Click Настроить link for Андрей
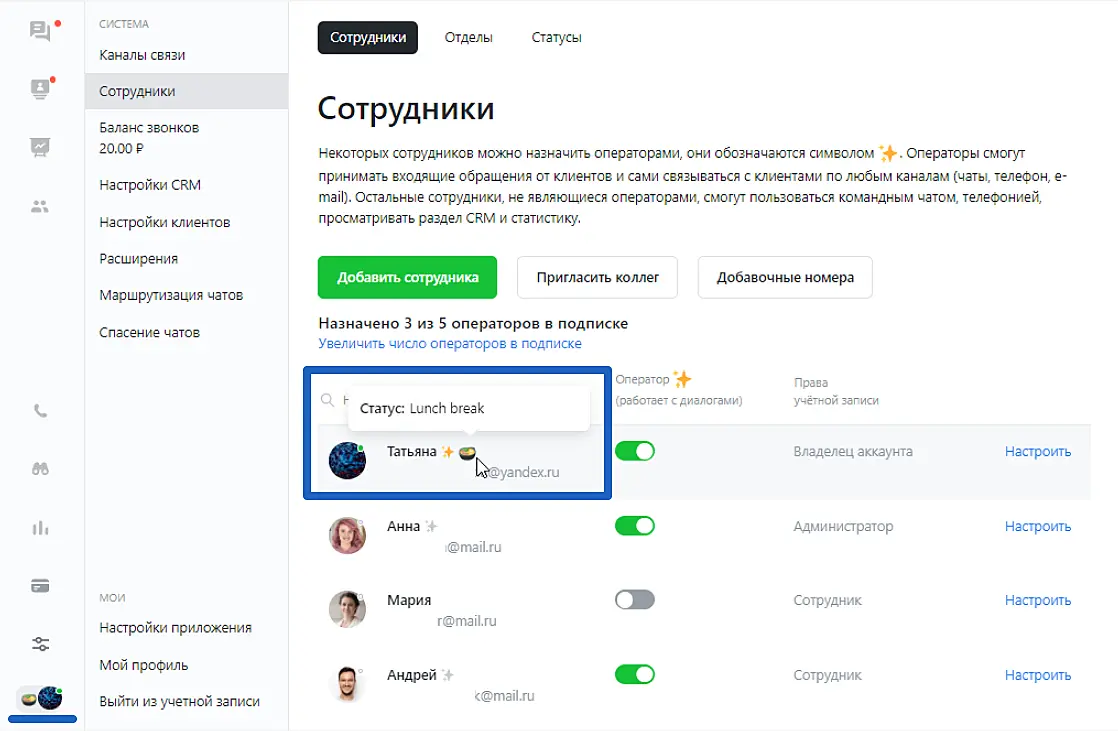Screen dimensions: 1118x731 [x=1037, y=675]
